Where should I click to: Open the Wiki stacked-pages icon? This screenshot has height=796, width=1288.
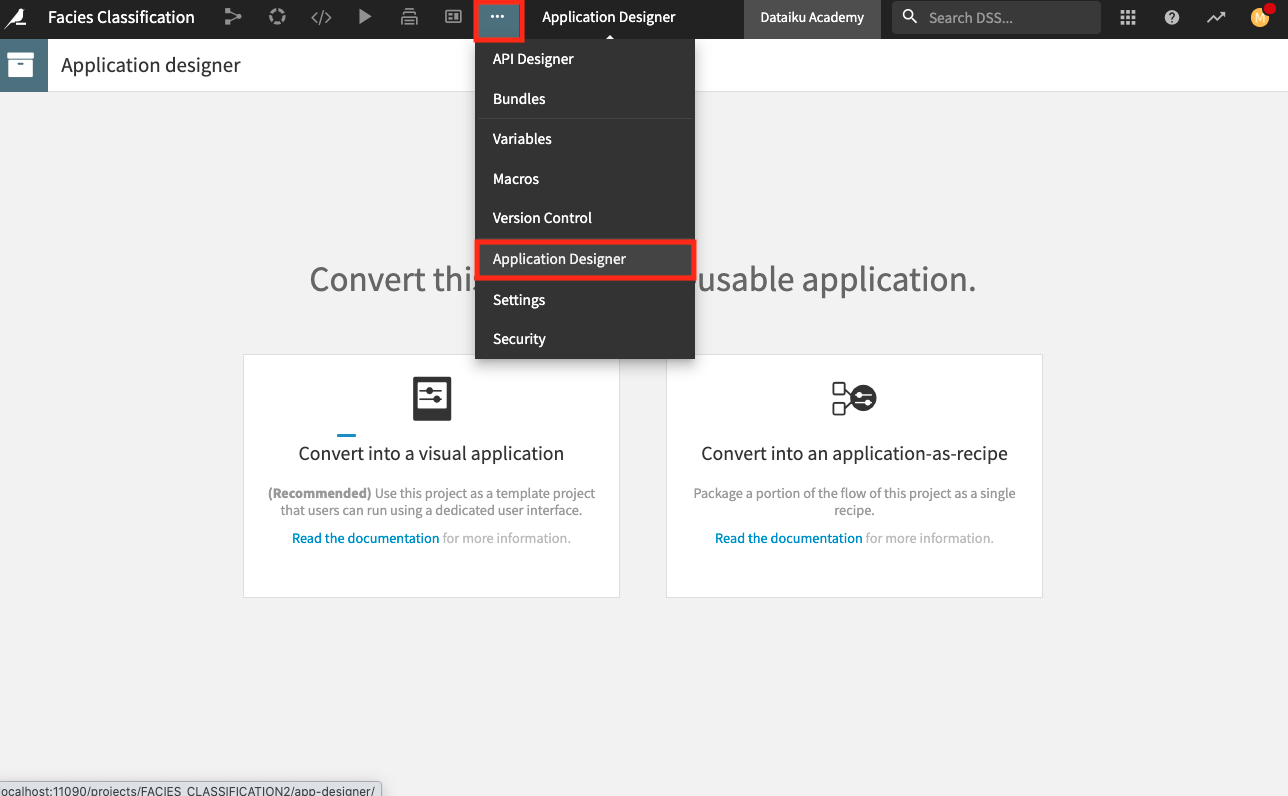coord(409,17)
